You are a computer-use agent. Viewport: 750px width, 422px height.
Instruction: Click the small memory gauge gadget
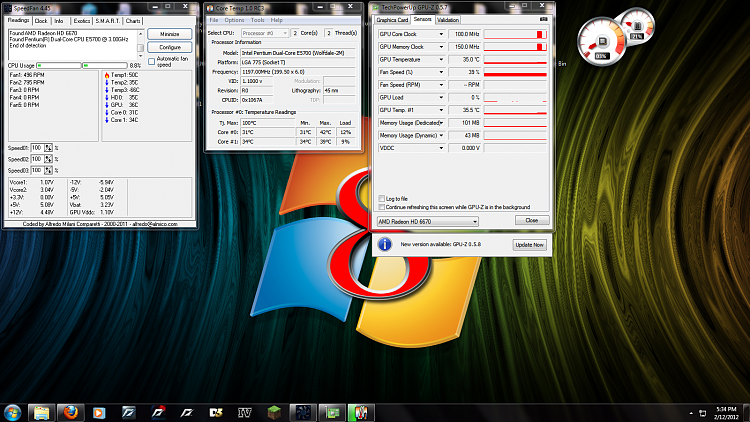click(637, 26)
